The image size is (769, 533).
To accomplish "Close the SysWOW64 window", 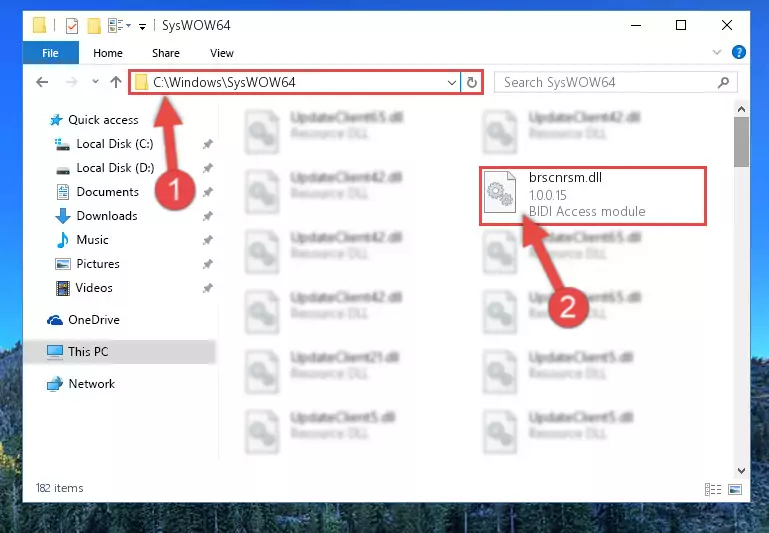I will (x=727, y=25).
